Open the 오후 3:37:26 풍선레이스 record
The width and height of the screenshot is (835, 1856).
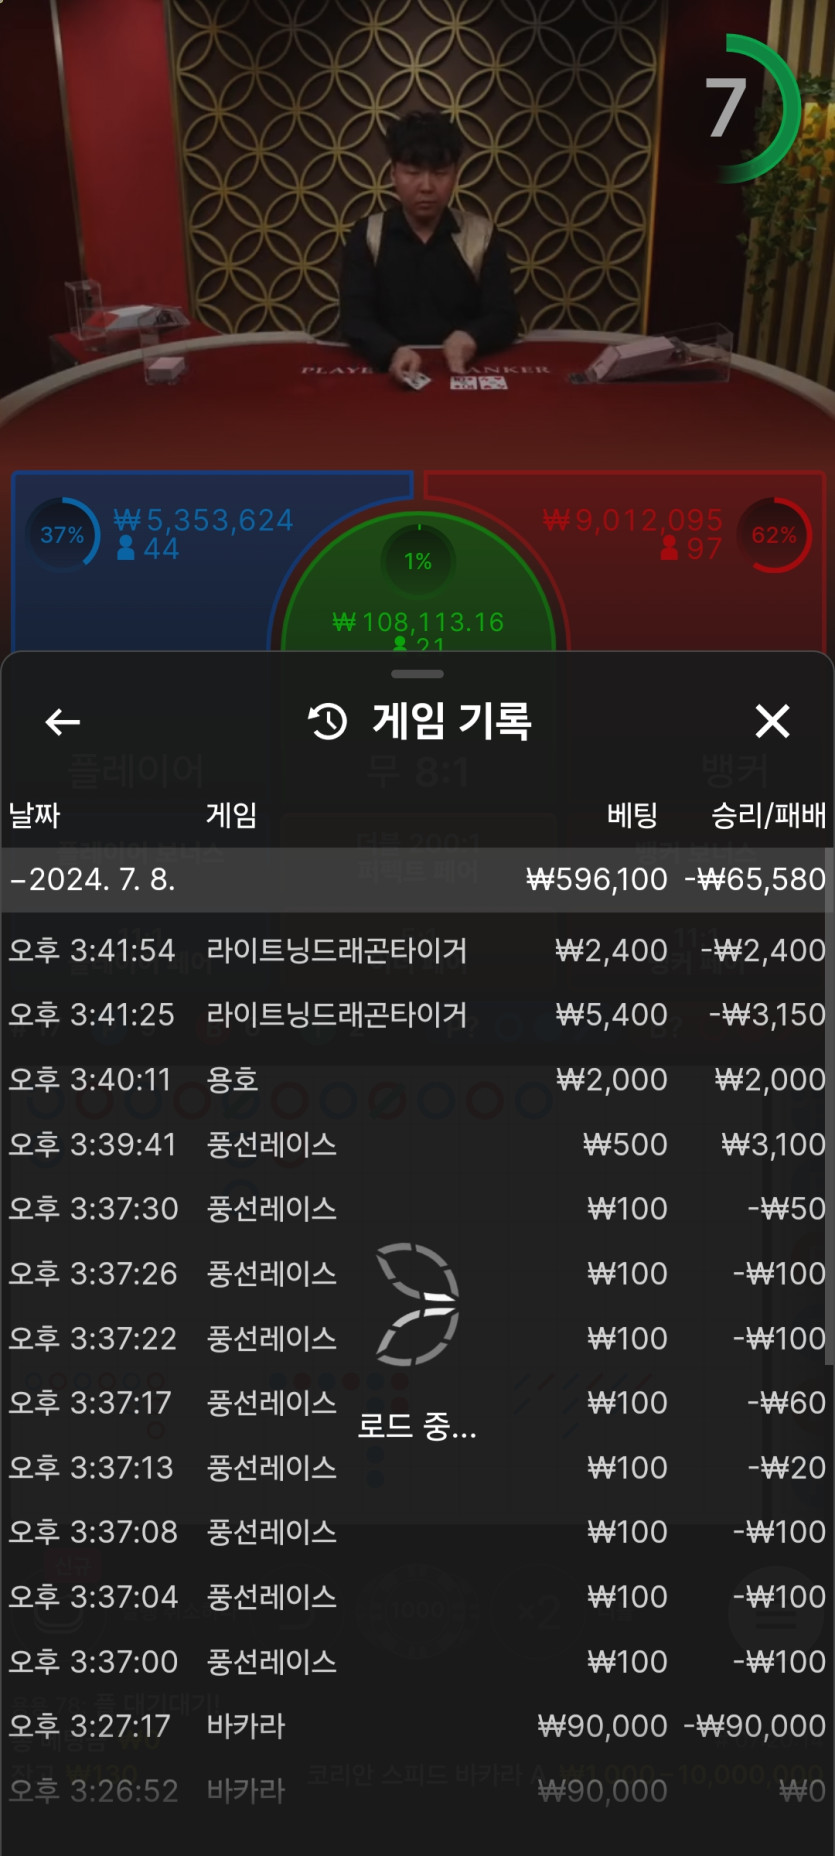417,1274
